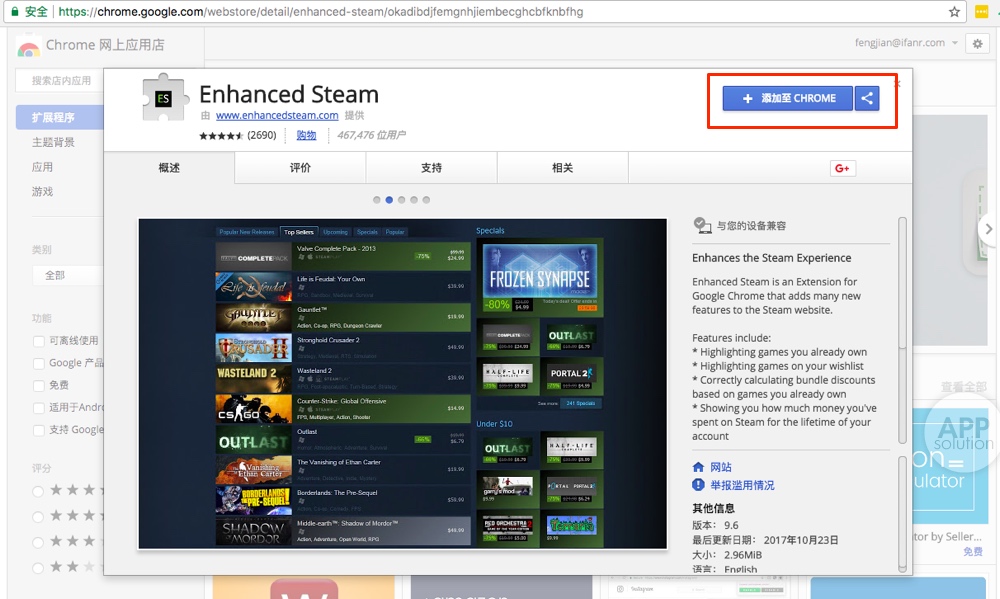Viewport: 1000px width, 599px height.
Task: Bookmark this page with the star icon
Action: [954, 12]
